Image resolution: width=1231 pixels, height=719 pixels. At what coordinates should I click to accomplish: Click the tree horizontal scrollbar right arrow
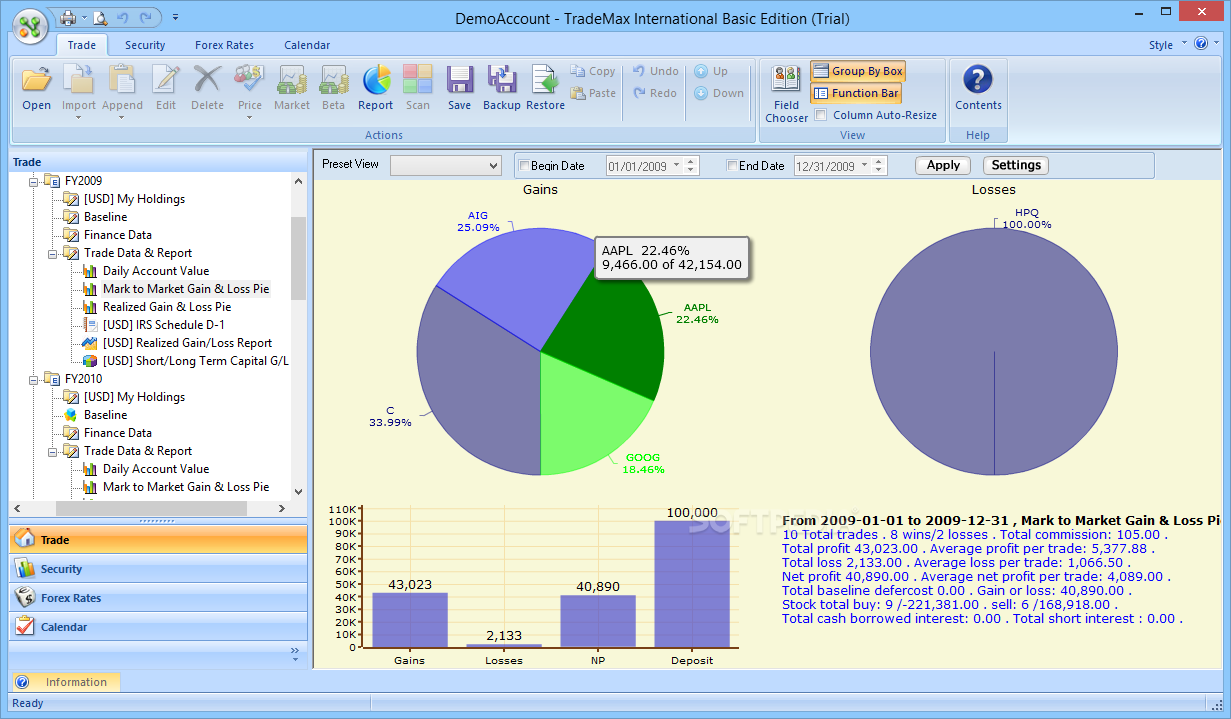click(282, 509)
